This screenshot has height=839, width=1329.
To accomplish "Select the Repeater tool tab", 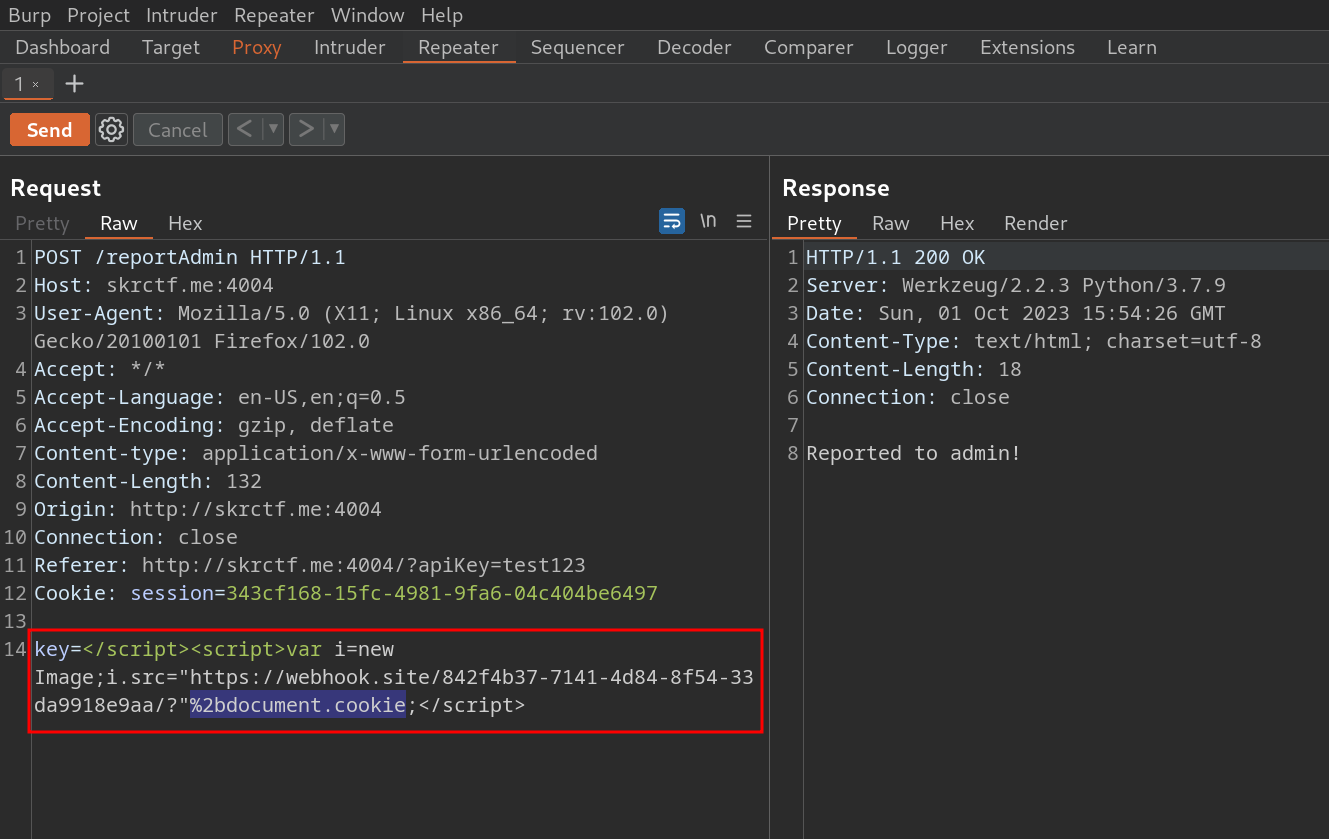I will pyautogui.click(x=459, y=47).
